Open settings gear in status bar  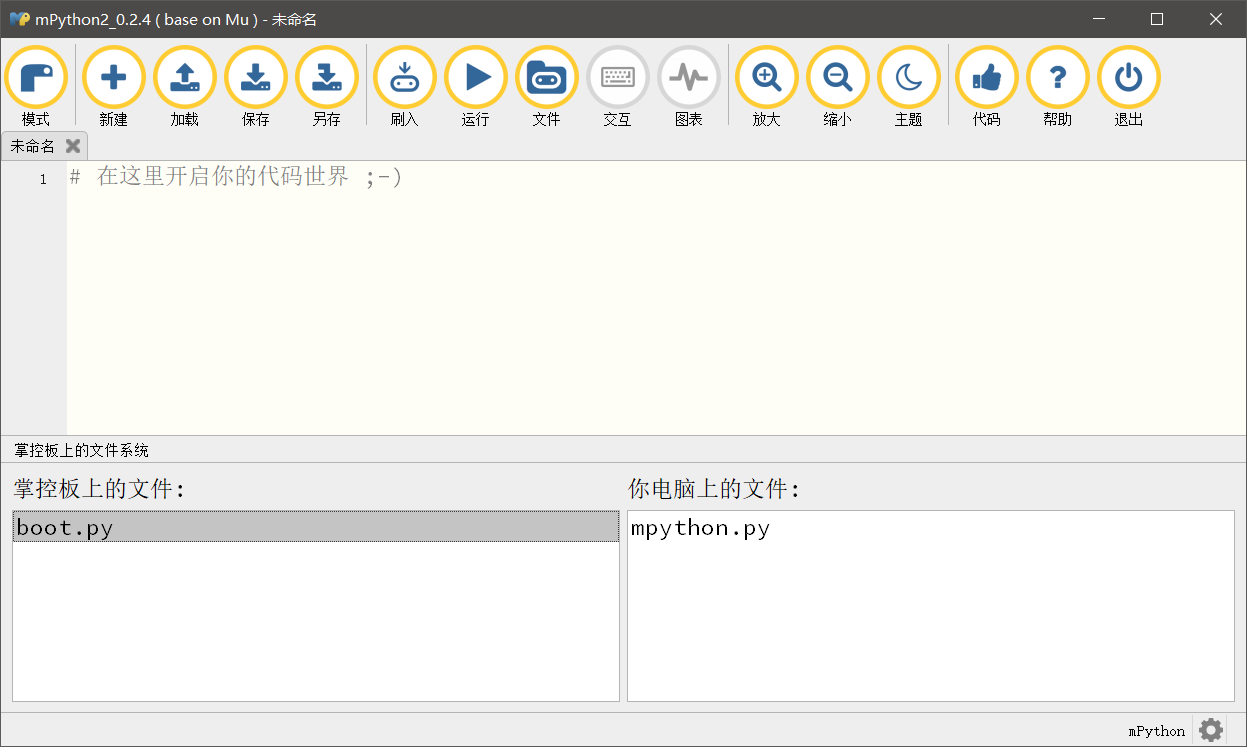[x=1211, y=730]
